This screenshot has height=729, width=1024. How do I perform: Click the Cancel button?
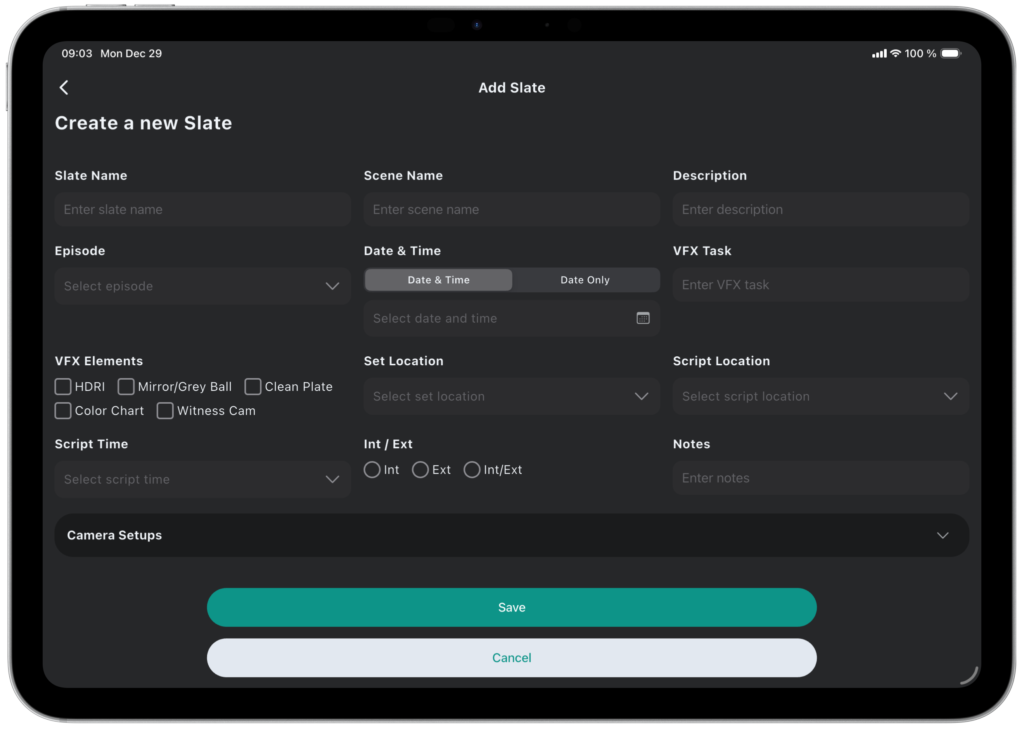click(x=511, y=658)
